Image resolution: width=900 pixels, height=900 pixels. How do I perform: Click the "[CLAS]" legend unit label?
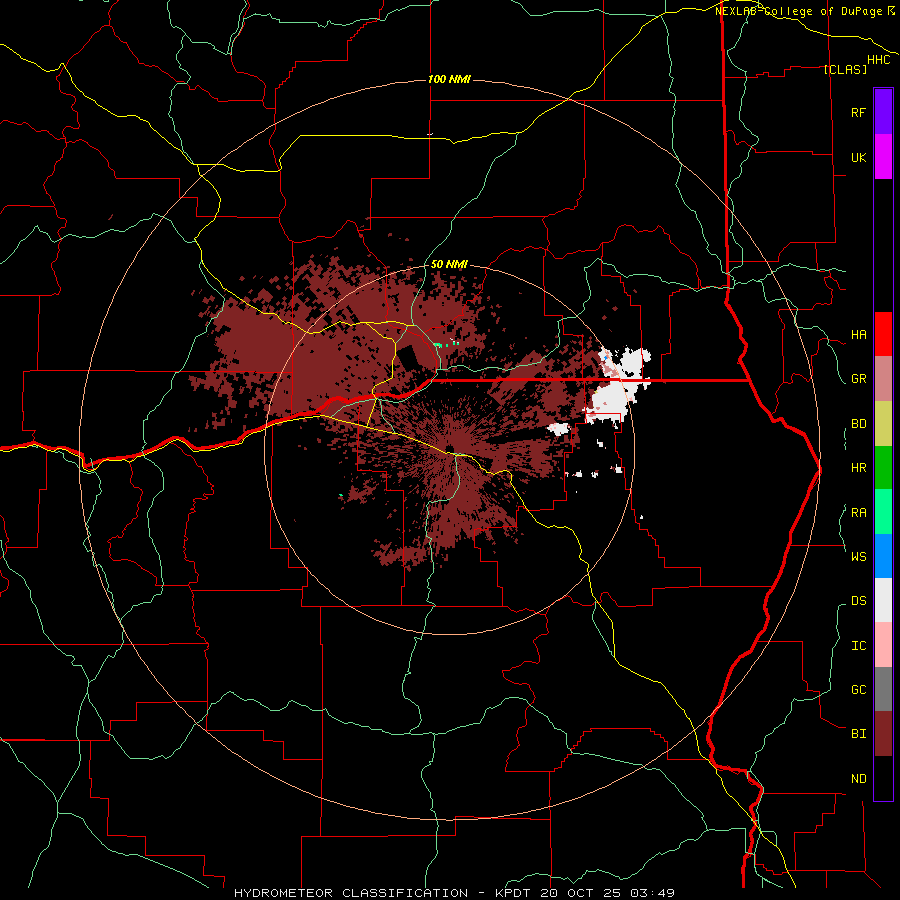point(845,69)
